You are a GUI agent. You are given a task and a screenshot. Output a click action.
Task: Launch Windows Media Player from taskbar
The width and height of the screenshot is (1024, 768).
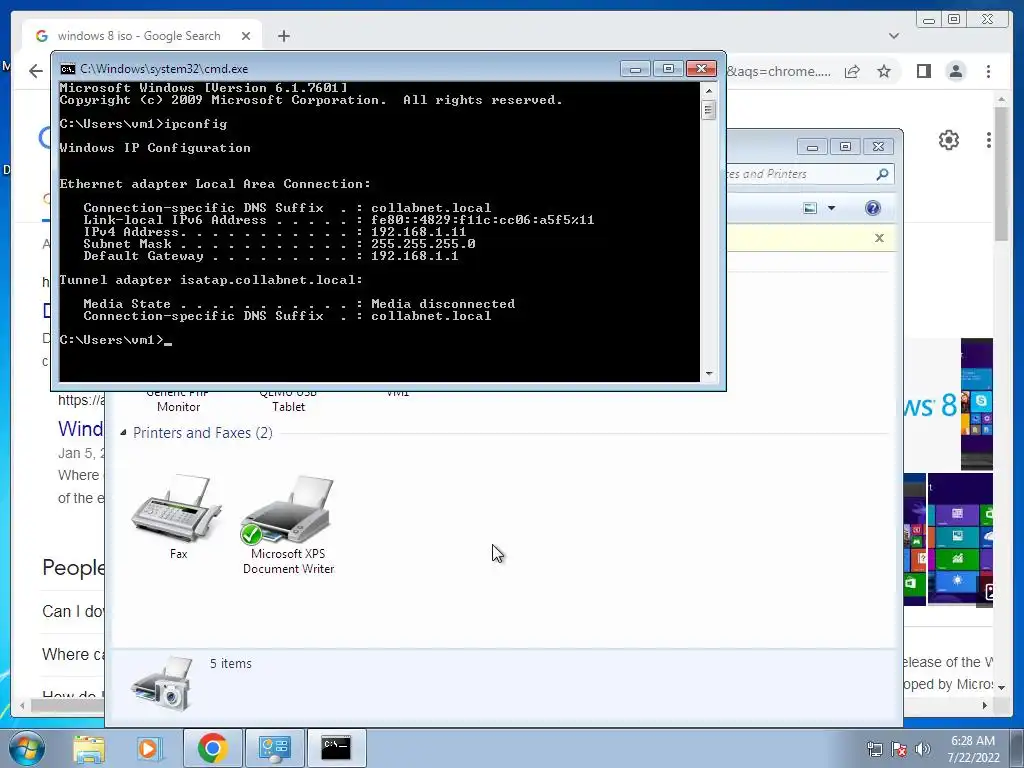tap(150, 749)
